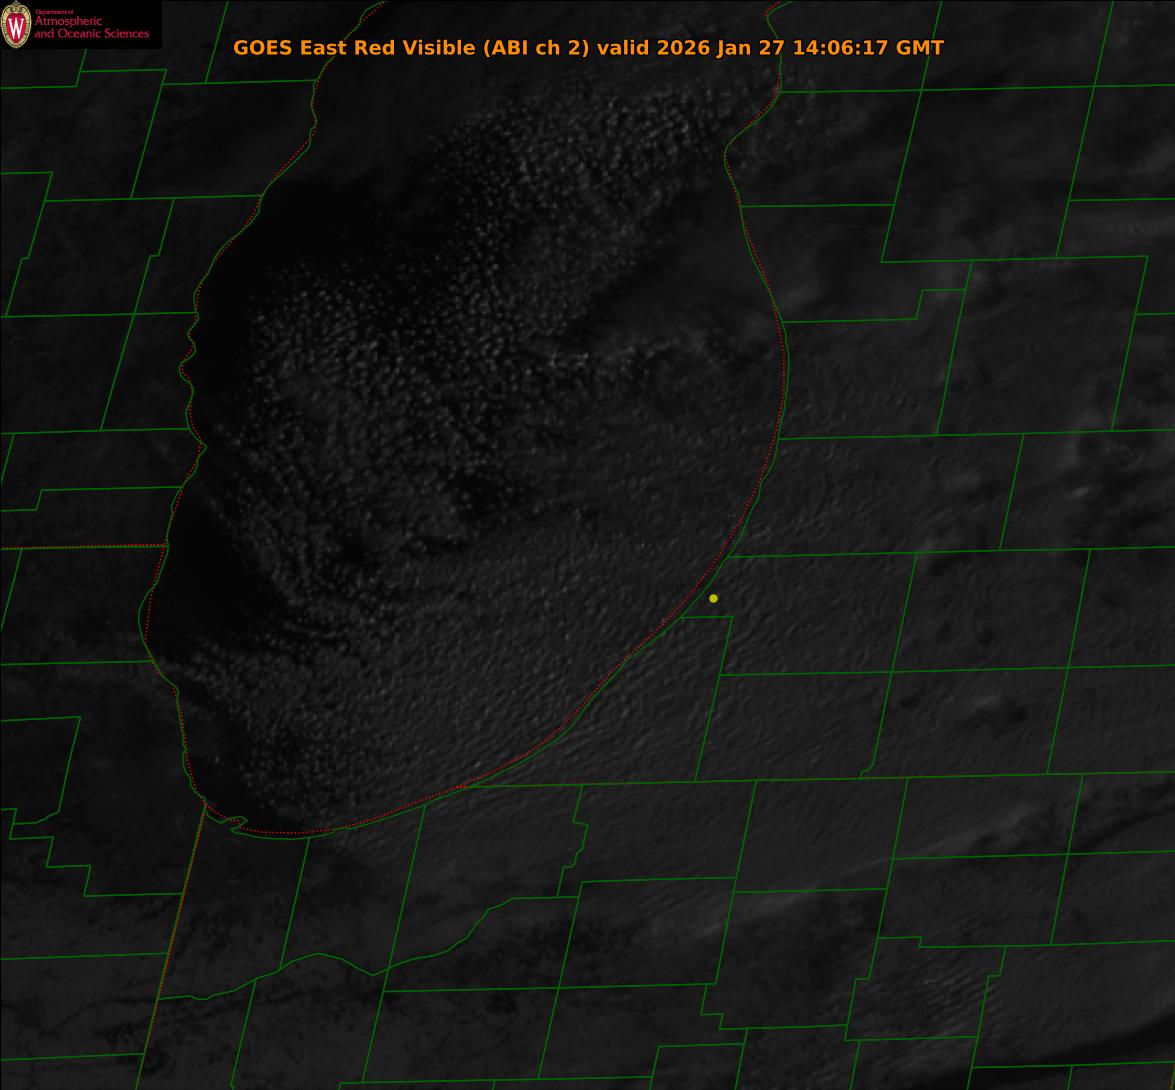This screenshot has height=1090, width=1175.
Task: Click the horizontal red dotted border at the left edge
Action: pos(80,547)
